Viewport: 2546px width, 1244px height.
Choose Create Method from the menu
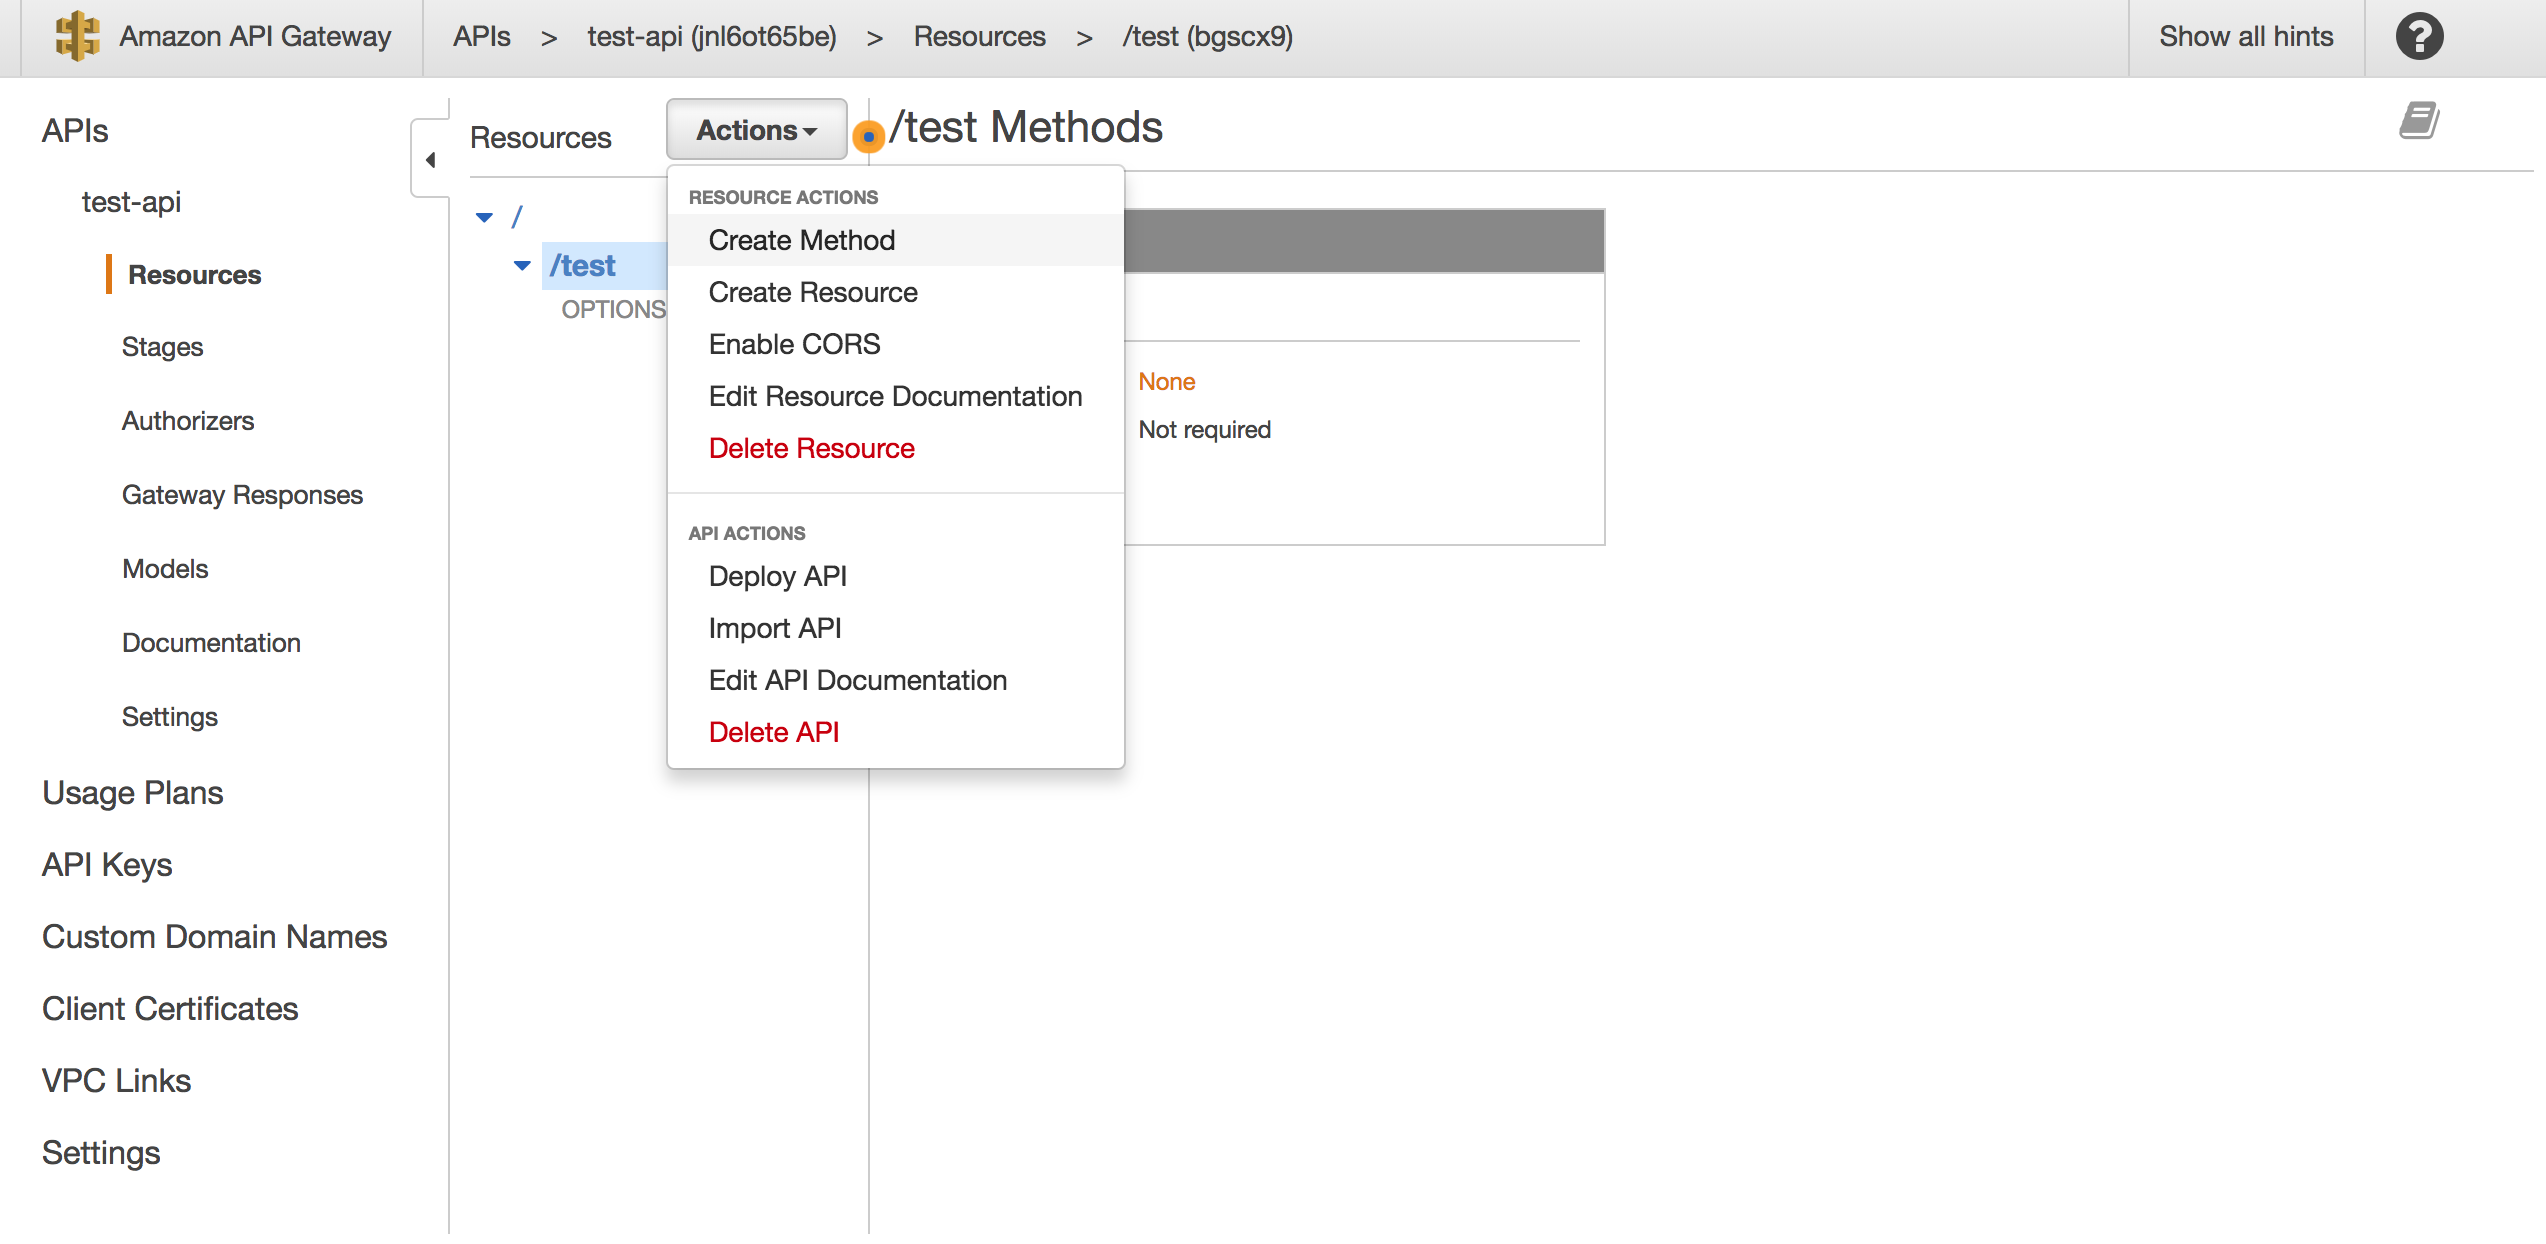pos(801,240)
